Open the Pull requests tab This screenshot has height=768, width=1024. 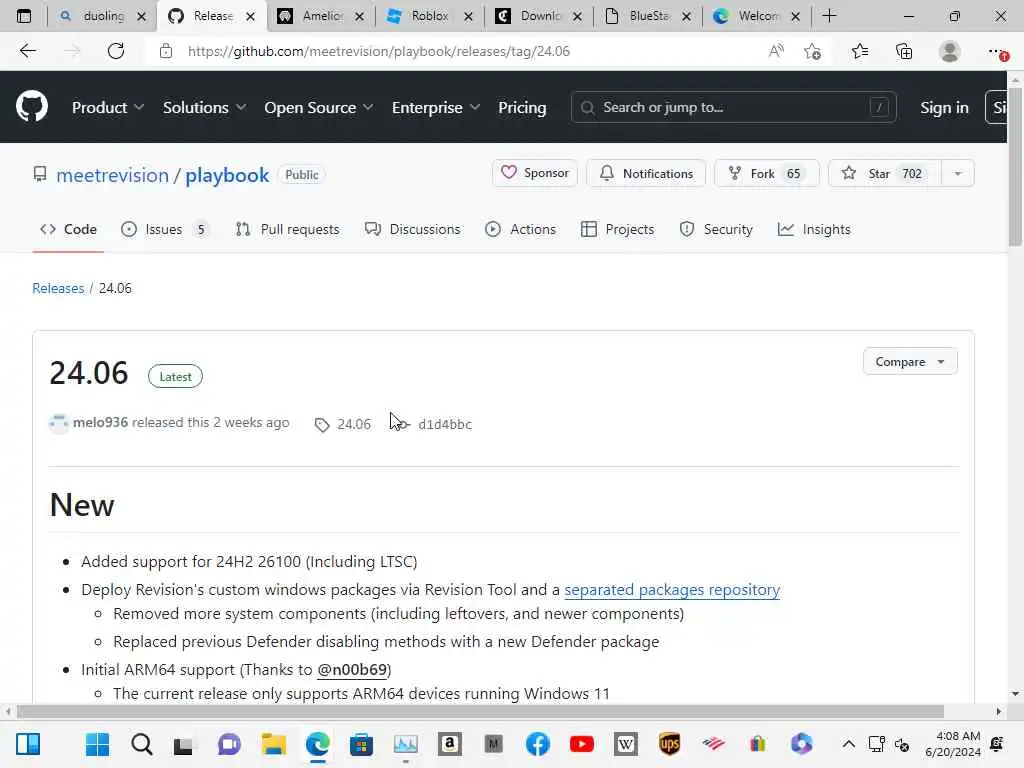pos(287,229)
